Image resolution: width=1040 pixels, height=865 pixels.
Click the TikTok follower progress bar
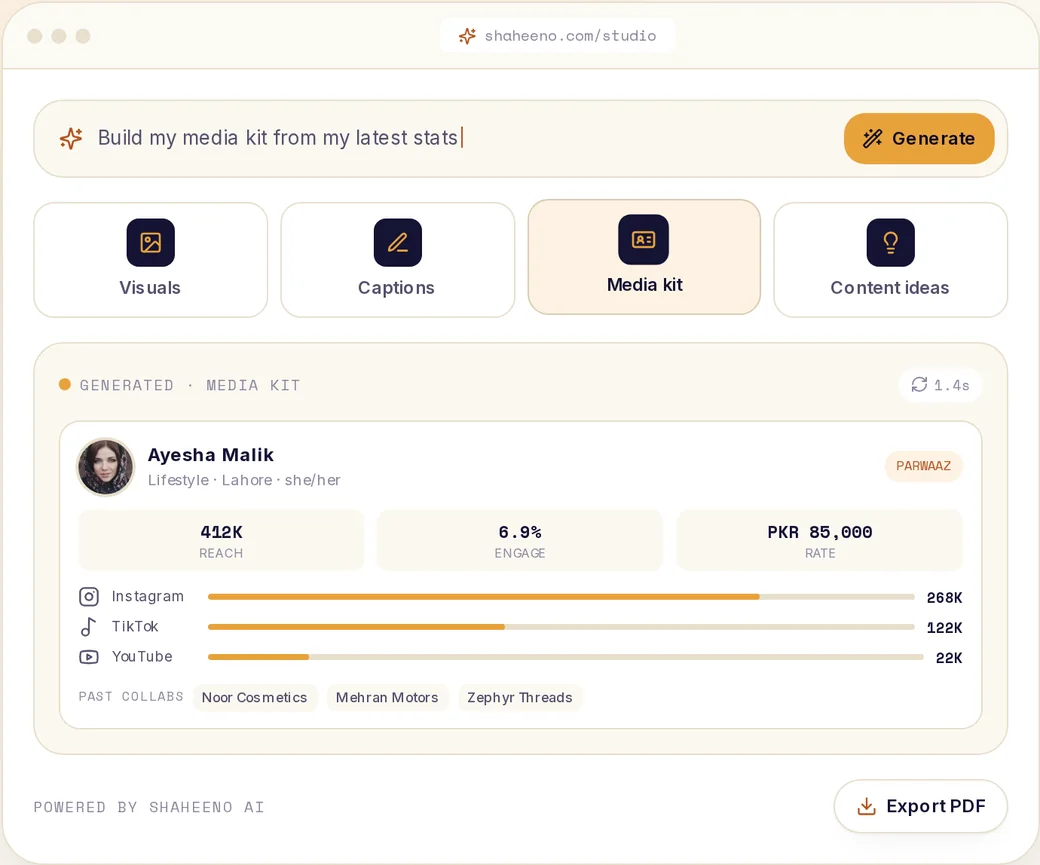(x=561, y=627)
